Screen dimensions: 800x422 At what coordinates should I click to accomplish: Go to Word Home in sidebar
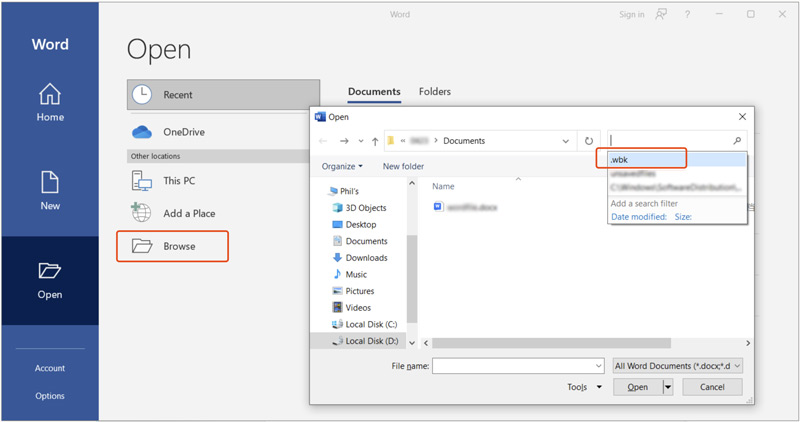click(50, 102)
